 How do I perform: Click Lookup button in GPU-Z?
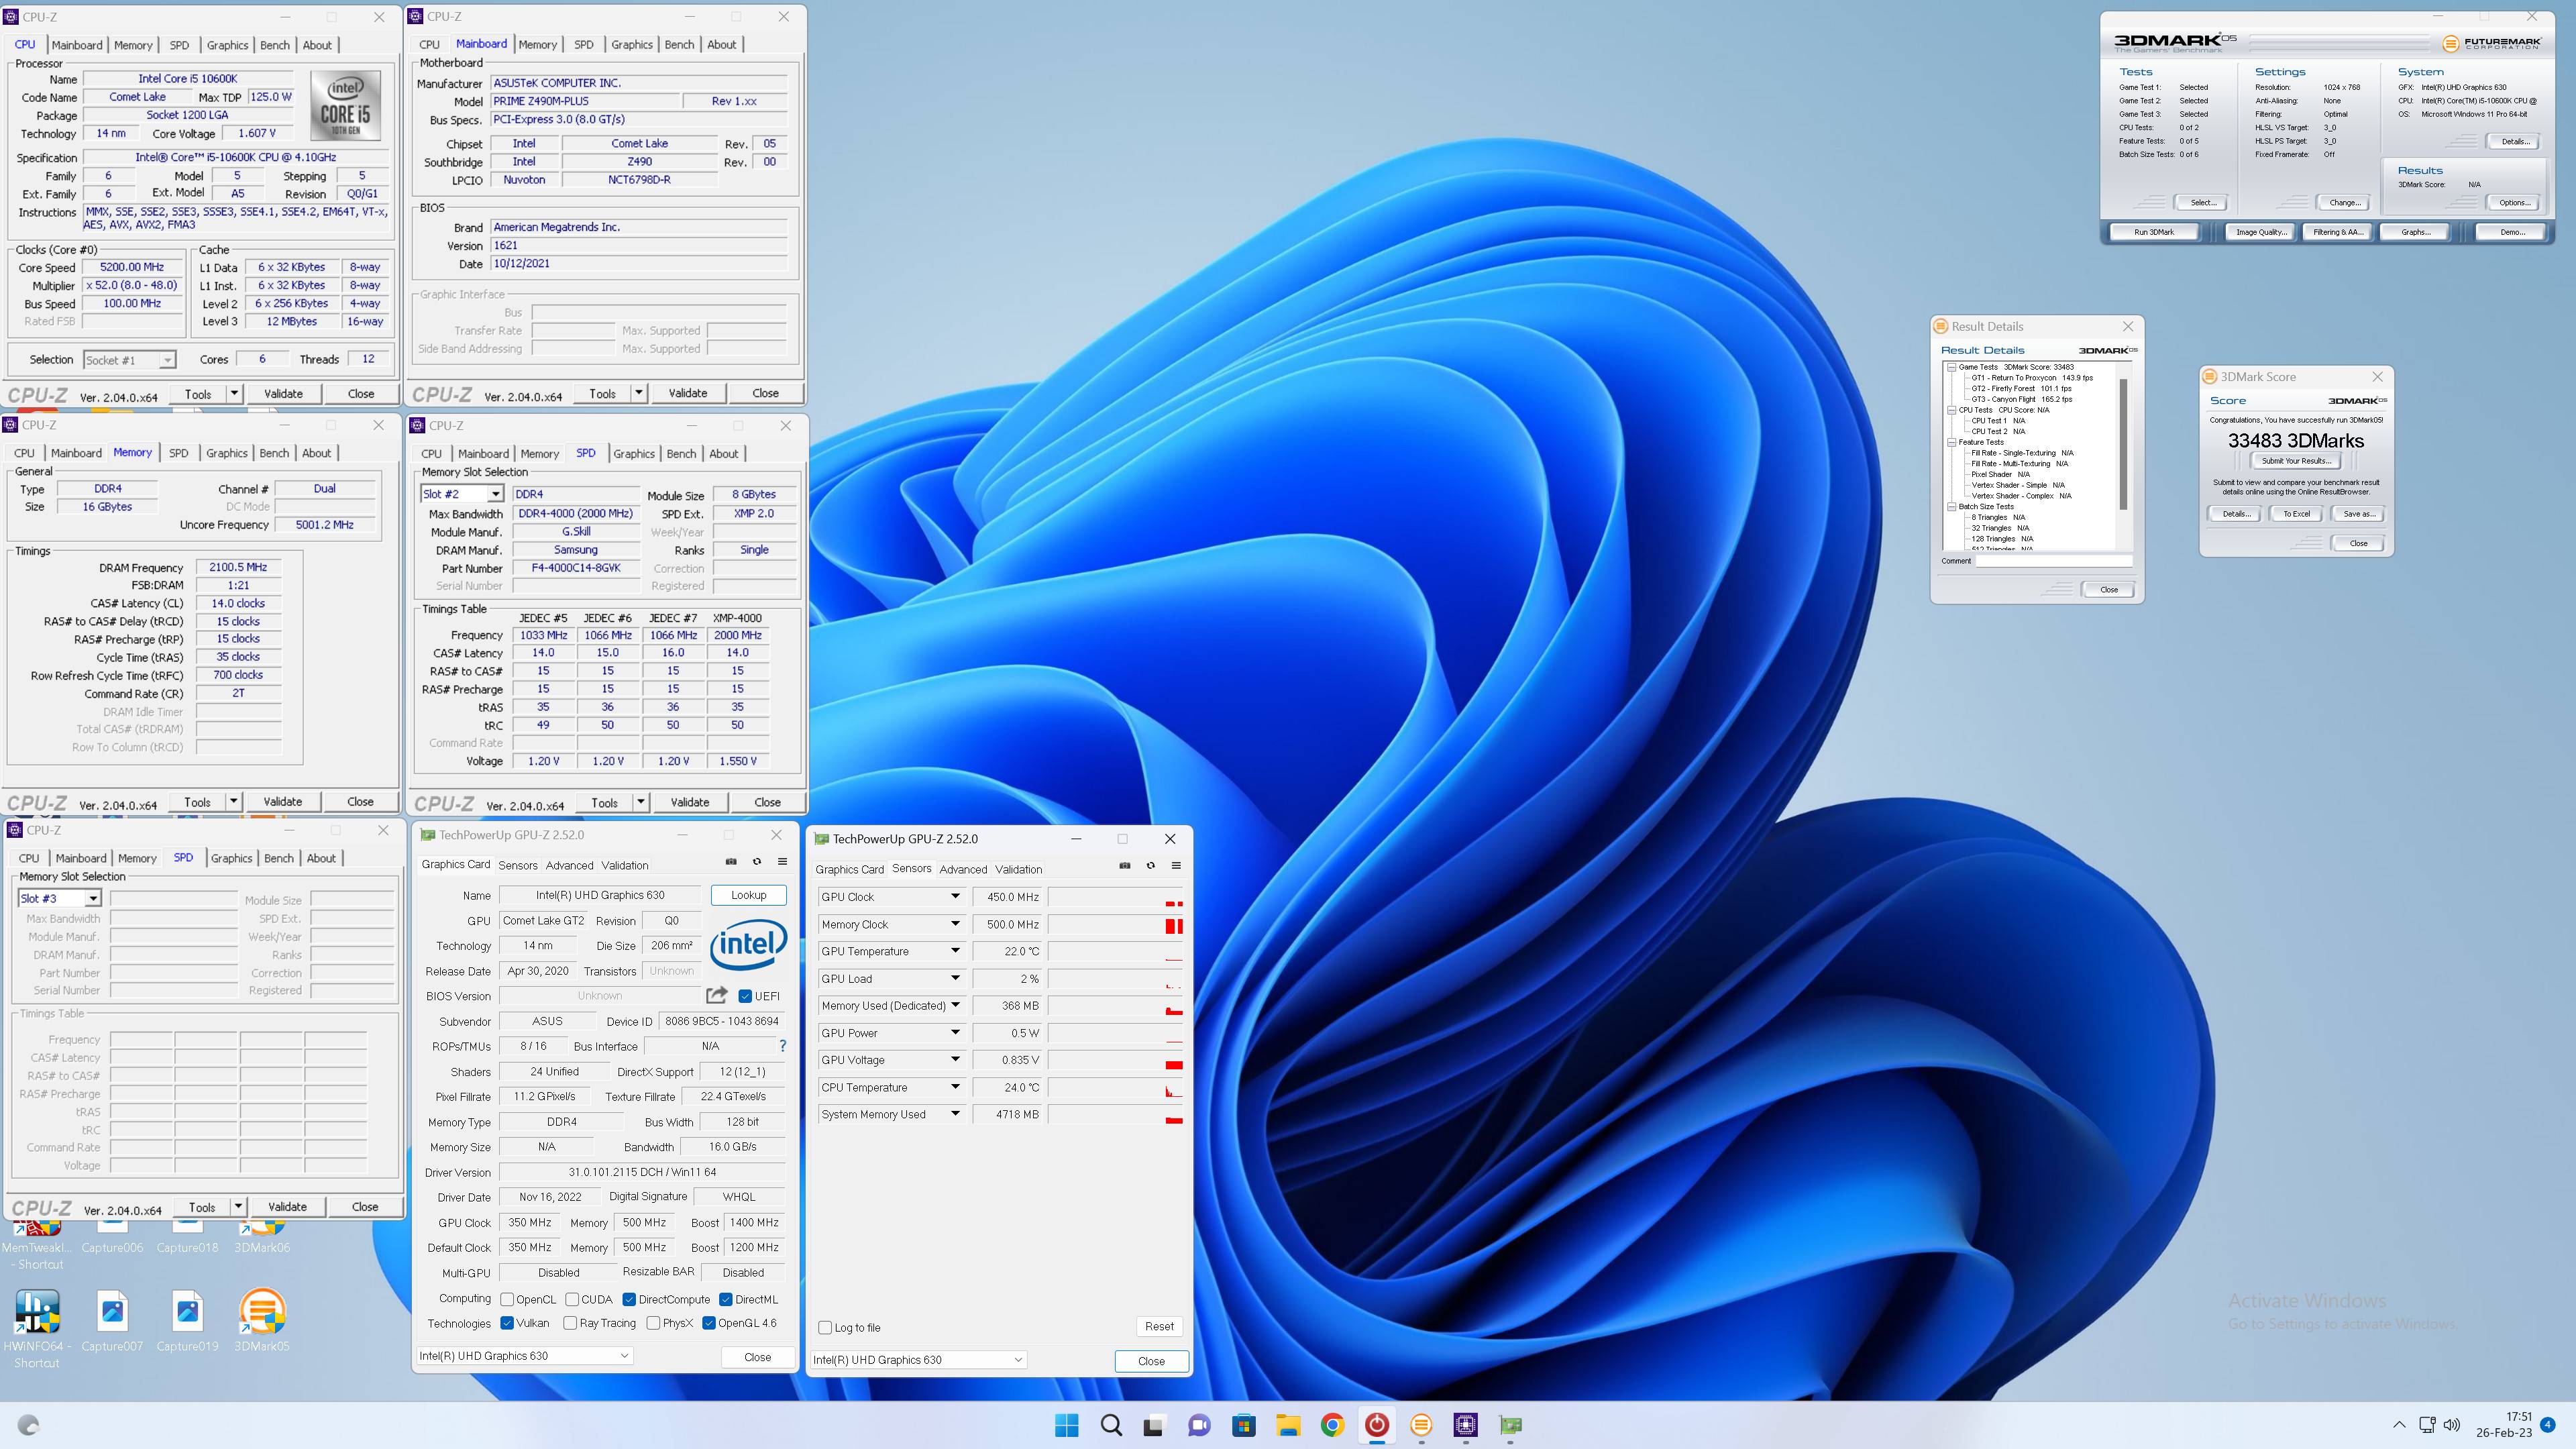click(x=748, y=895)
